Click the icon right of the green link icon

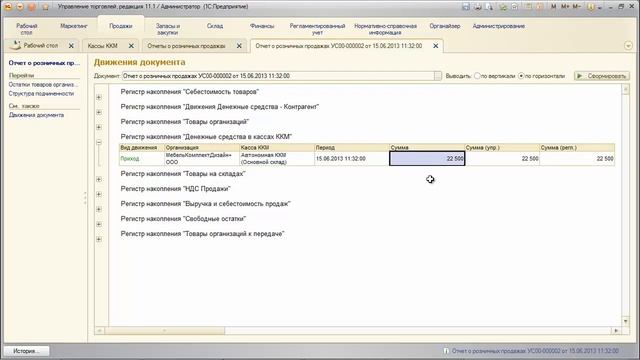point(515,7)
